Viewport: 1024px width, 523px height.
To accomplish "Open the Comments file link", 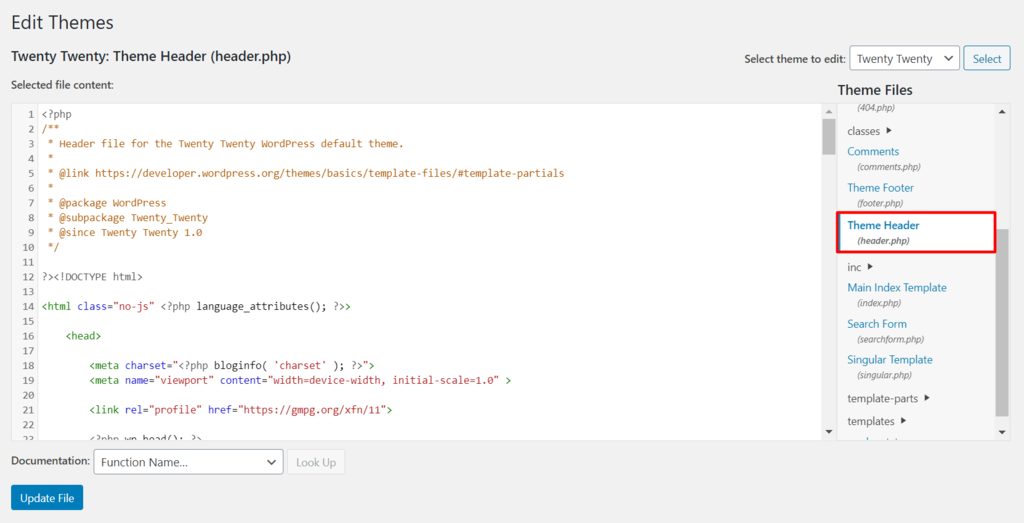I will click(x=873, y=152).
